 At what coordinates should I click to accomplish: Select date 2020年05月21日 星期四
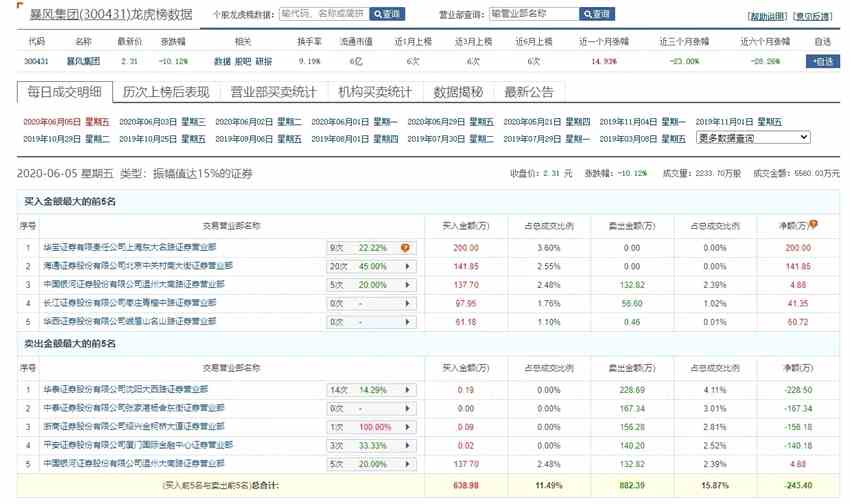546,122
